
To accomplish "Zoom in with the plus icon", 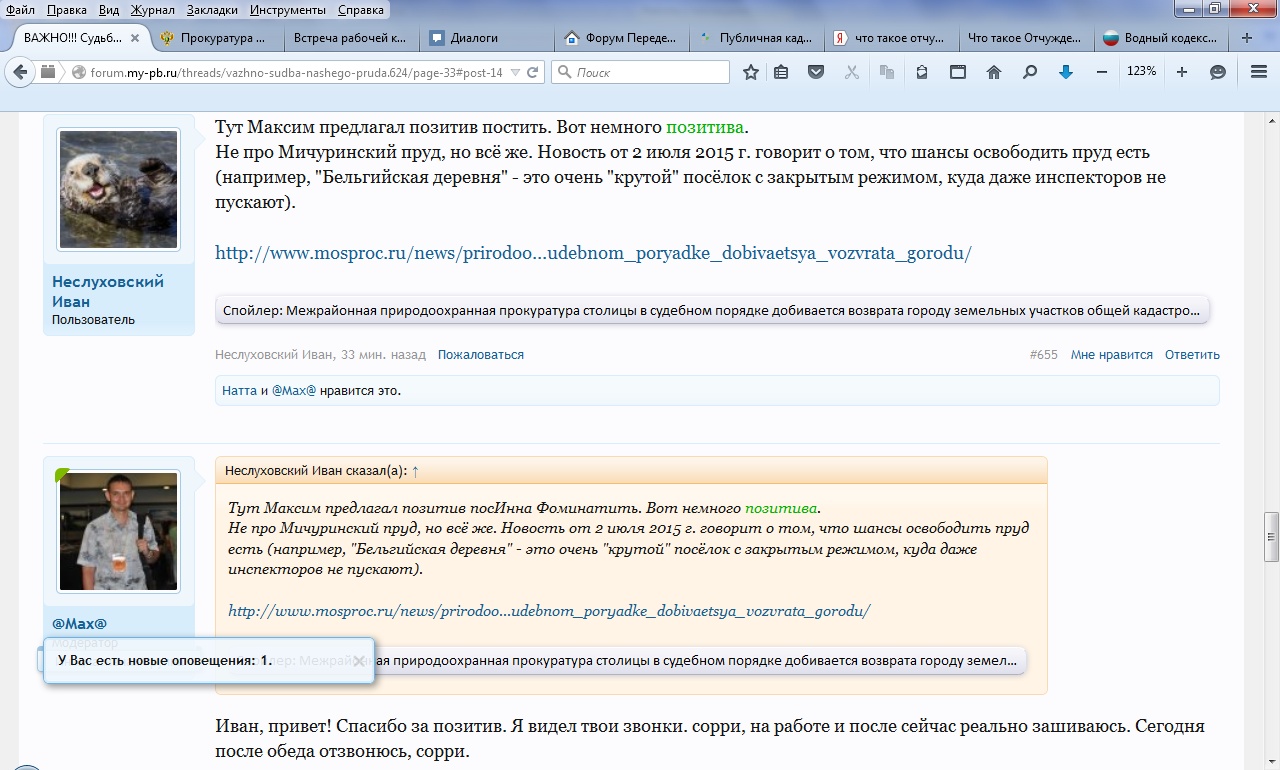I will coord(1182,72).
